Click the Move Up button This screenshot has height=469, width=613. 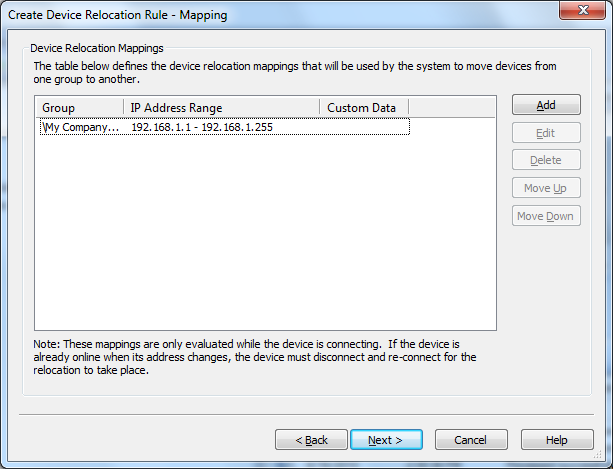tap(546, 188)
